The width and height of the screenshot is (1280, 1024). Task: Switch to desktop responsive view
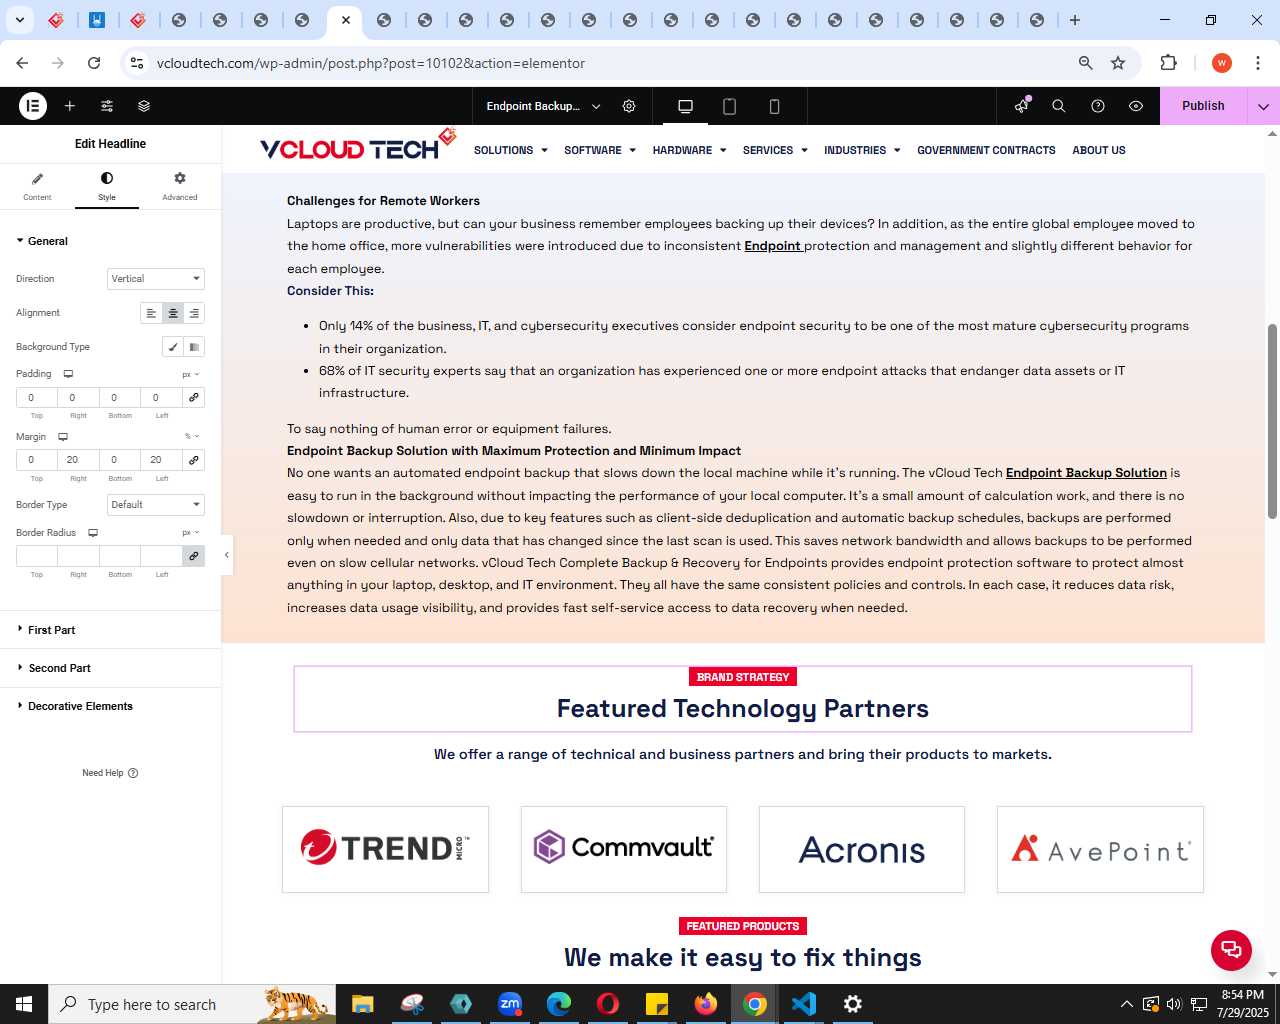685,106
